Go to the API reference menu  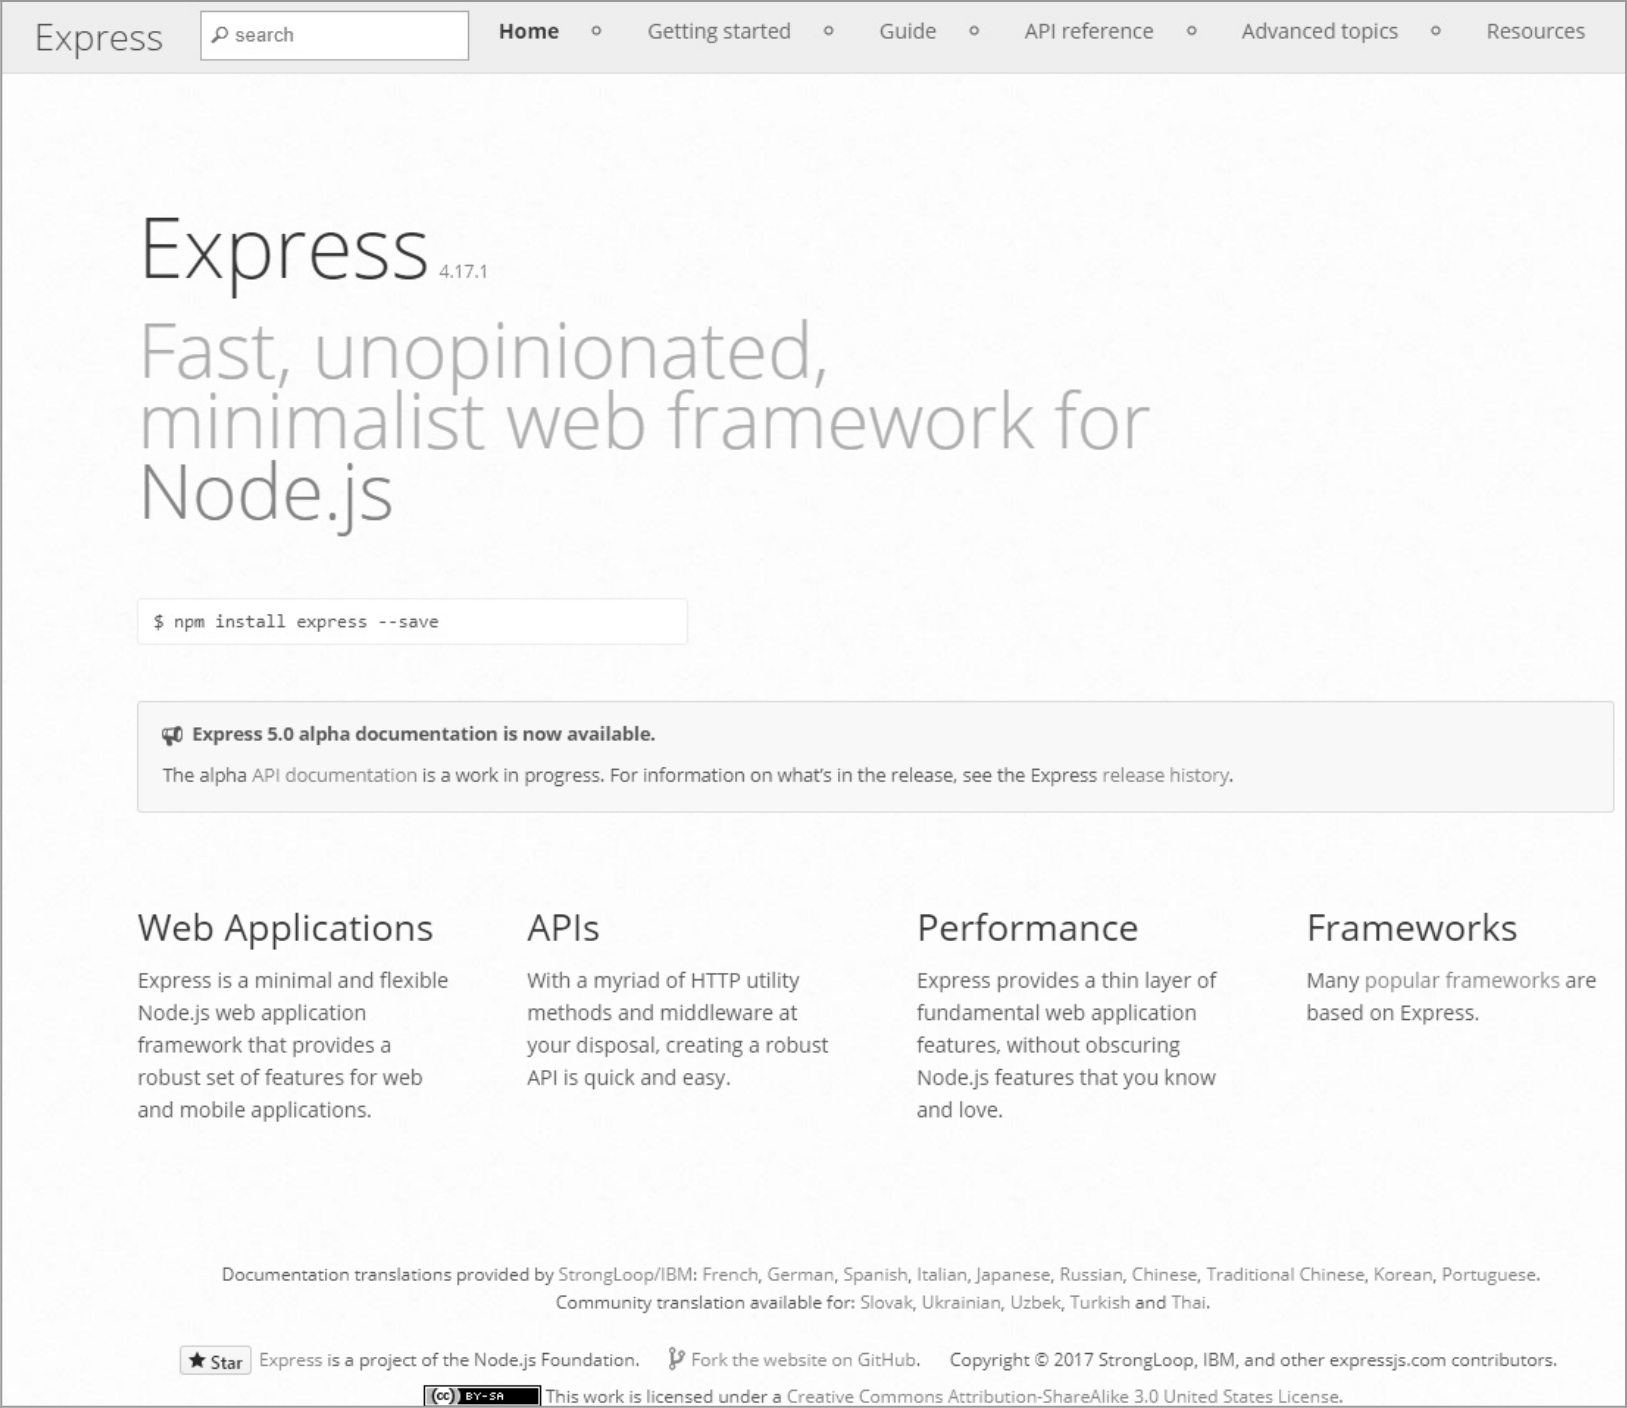1088,32
